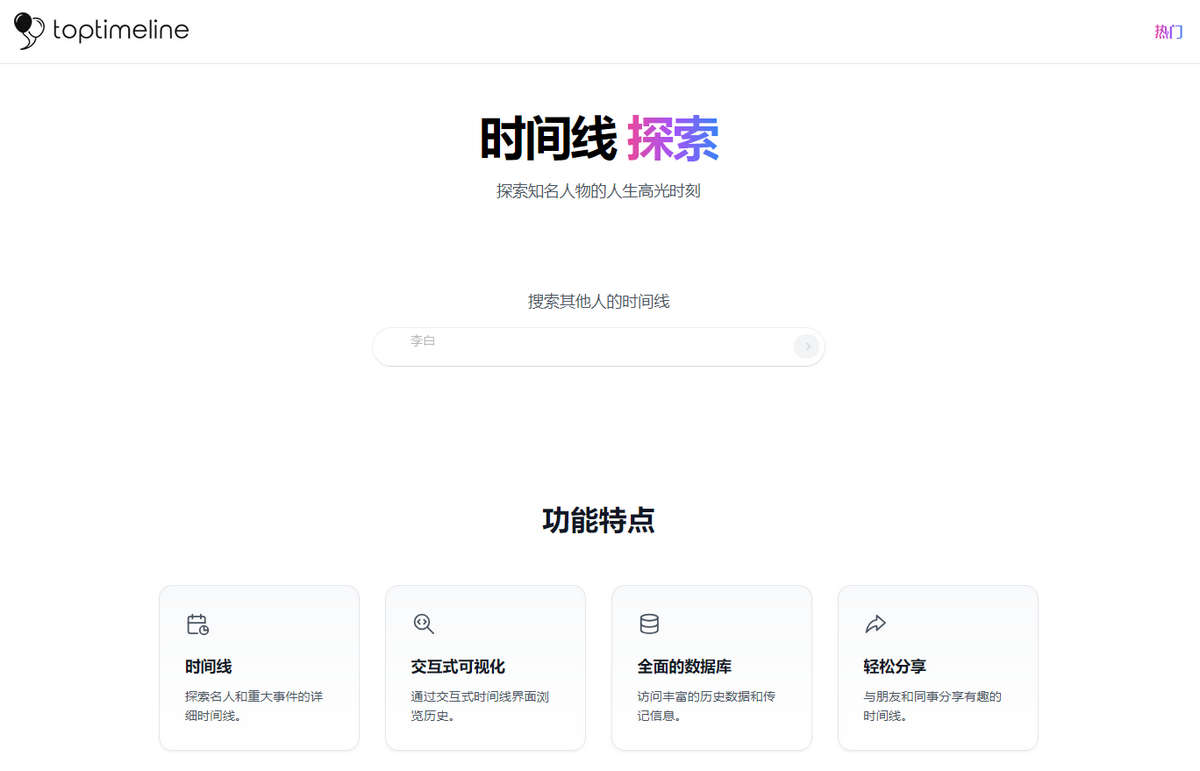The image size is (1200, 771).
Task: Click the 与朋友和同事分享有趣的时间线 description
Action: coord(932,706)
